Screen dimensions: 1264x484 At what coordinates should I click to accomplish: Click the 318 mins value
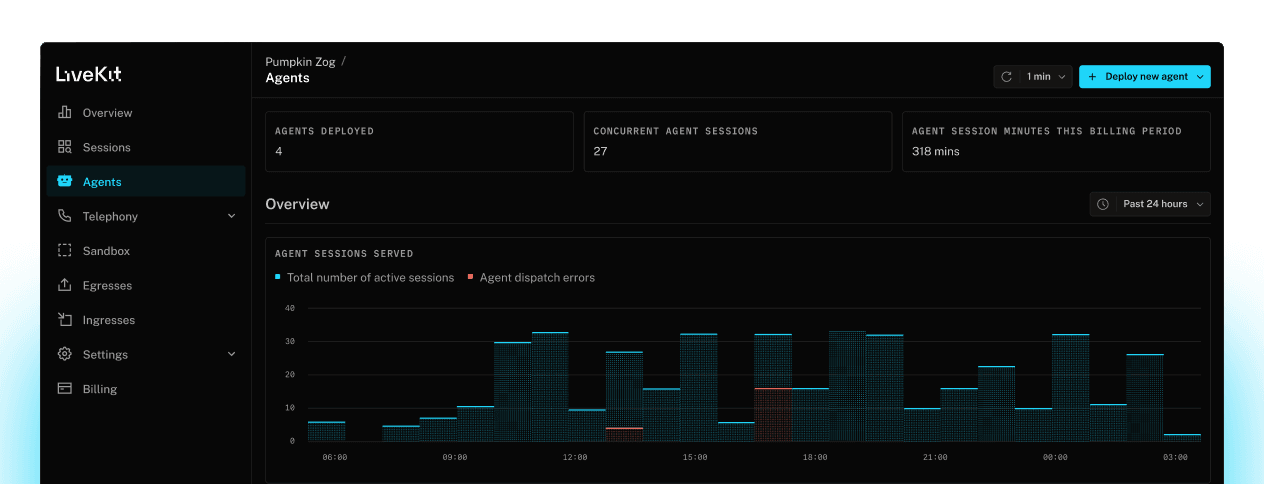(936, 152)
